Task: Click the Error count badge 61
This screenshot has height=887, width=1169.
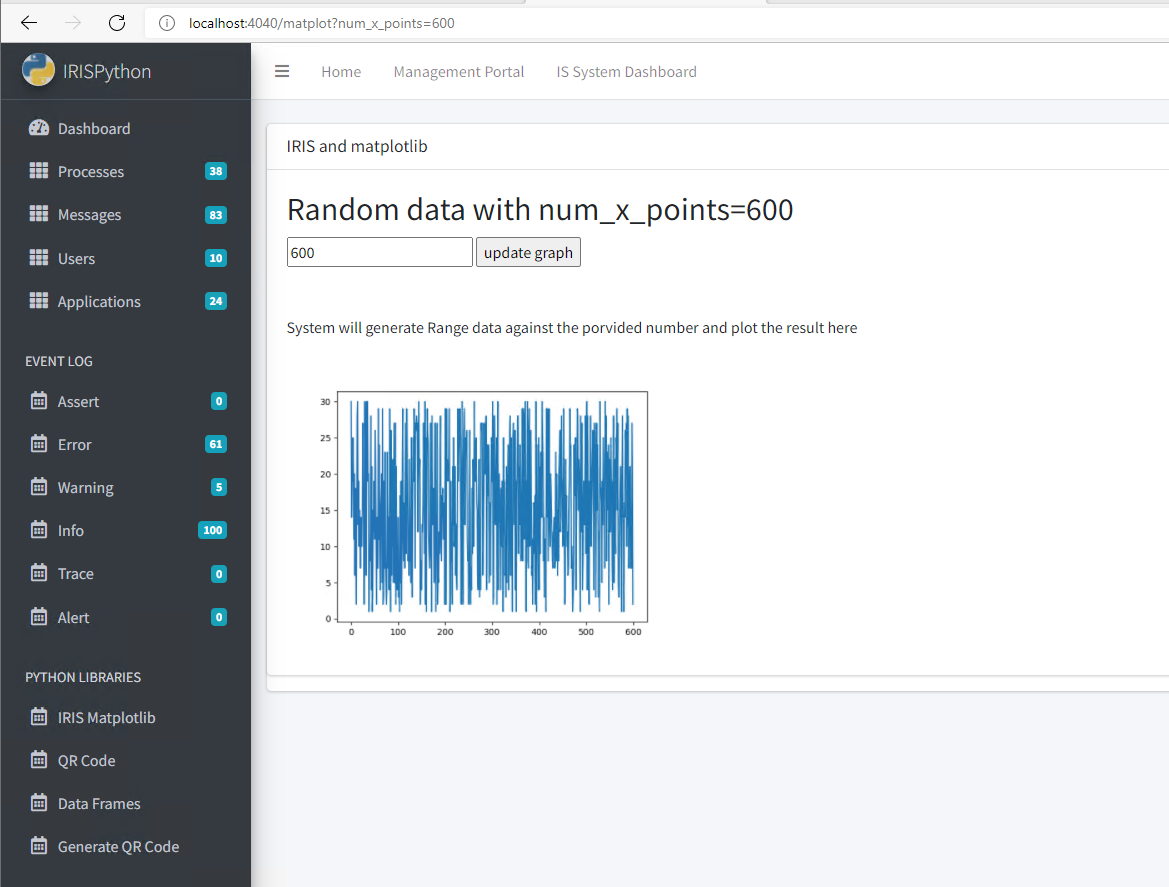Action: point(215,444)
